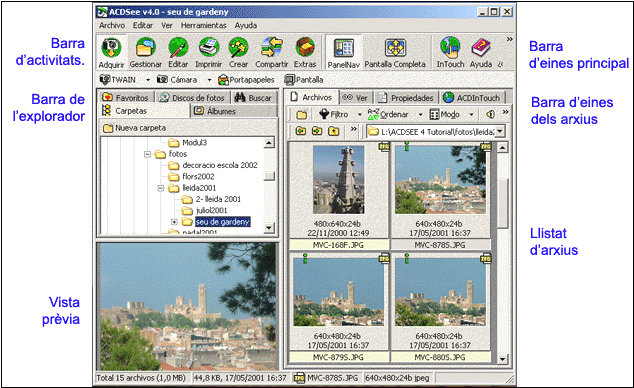Click the back folder navigation icon
Viewport: 634px width, 388px height.
[x=300, y=131]
